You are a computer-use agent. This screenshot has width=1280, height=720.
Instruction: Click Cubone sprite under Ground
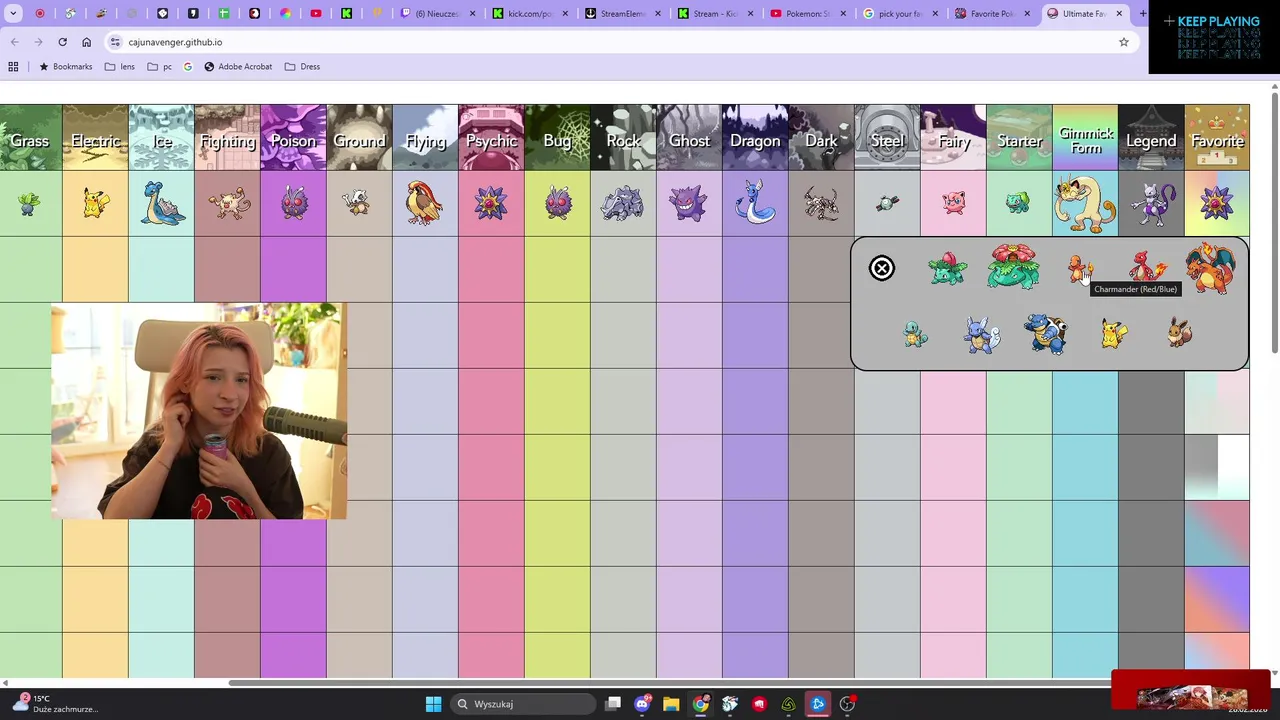tap(358, 203)
